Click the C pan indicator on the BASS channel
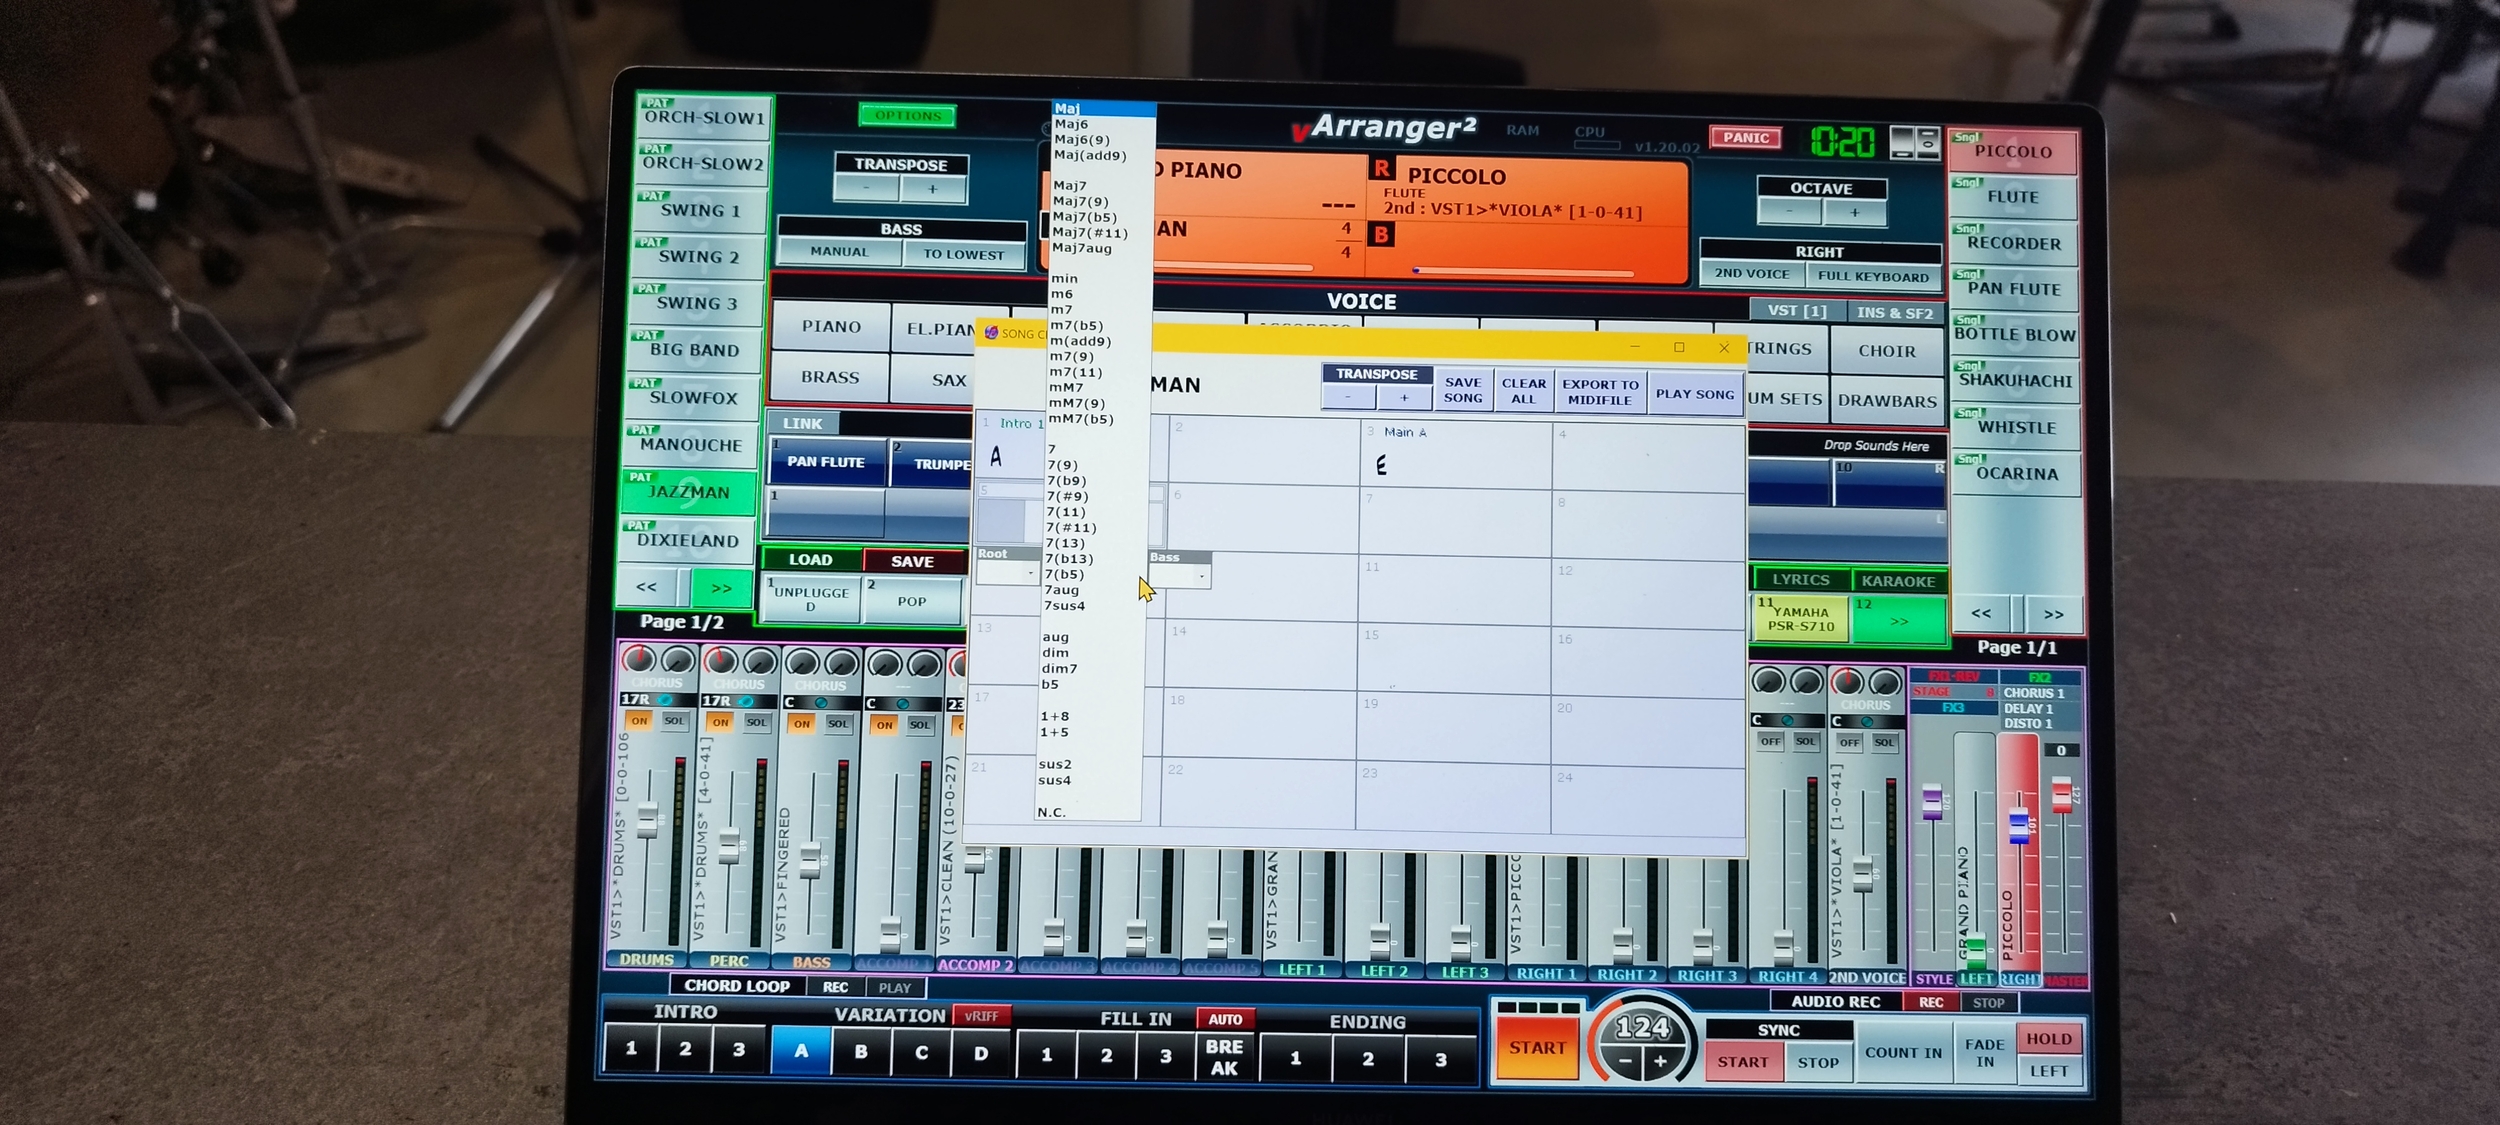 [x=820, y=703]
